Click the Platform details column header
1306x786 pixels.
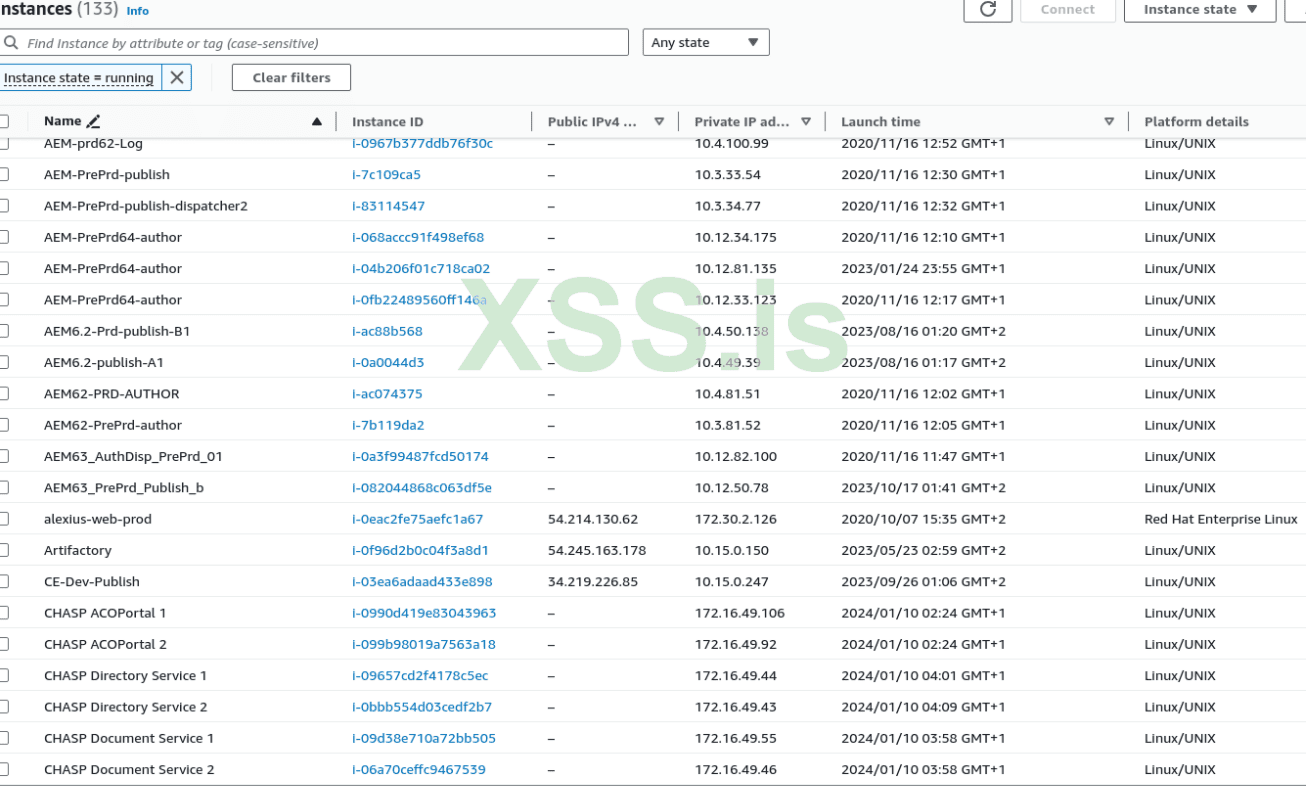(1196, 122)
